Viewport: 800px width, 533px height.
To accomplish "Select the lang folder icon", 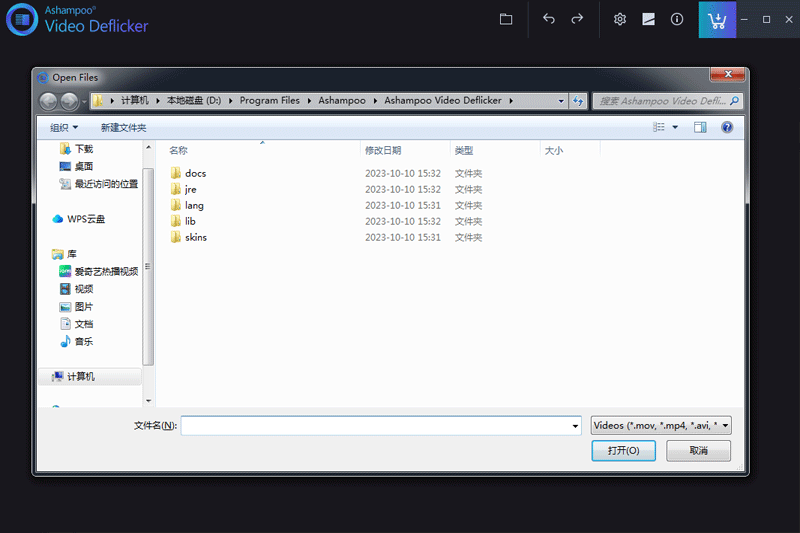I will coord(176,205).
